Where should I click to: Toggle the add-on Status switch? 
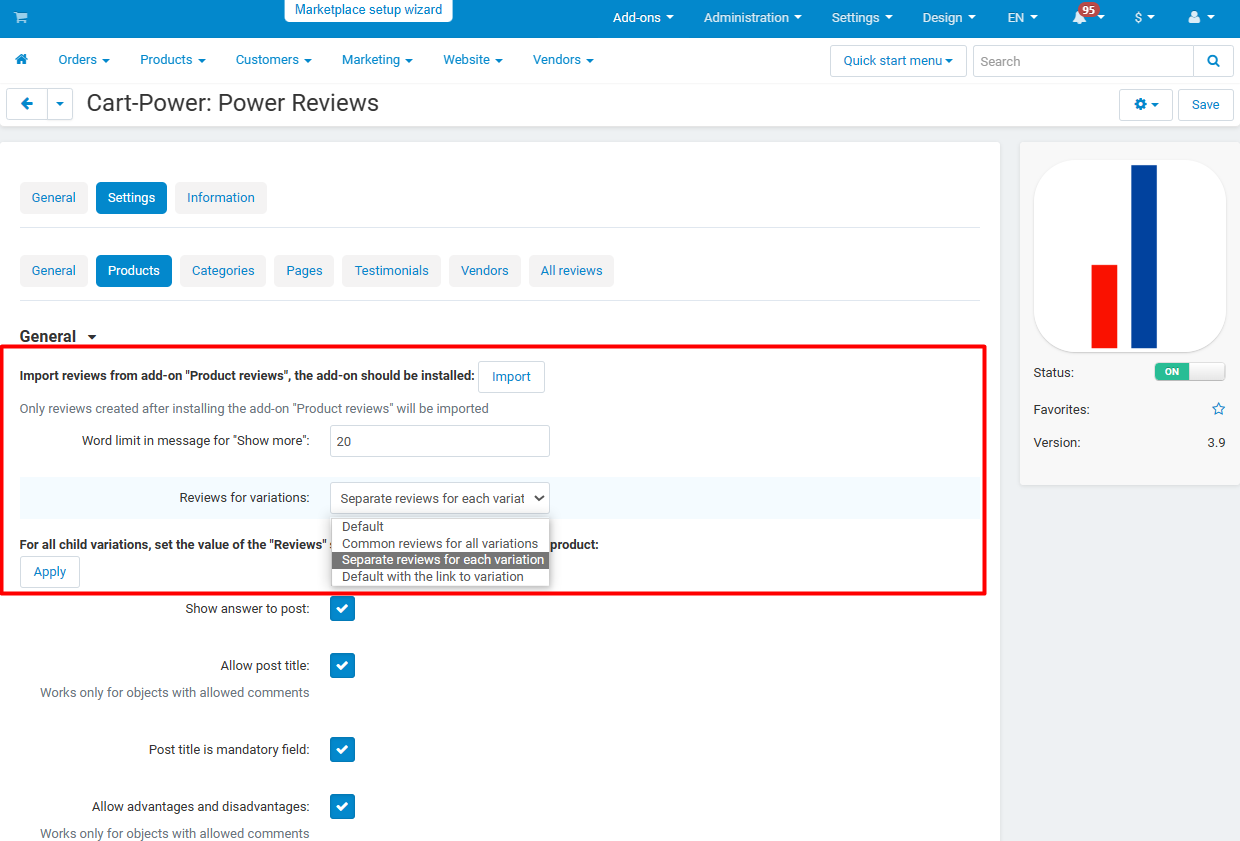[x=1190, y=371]
